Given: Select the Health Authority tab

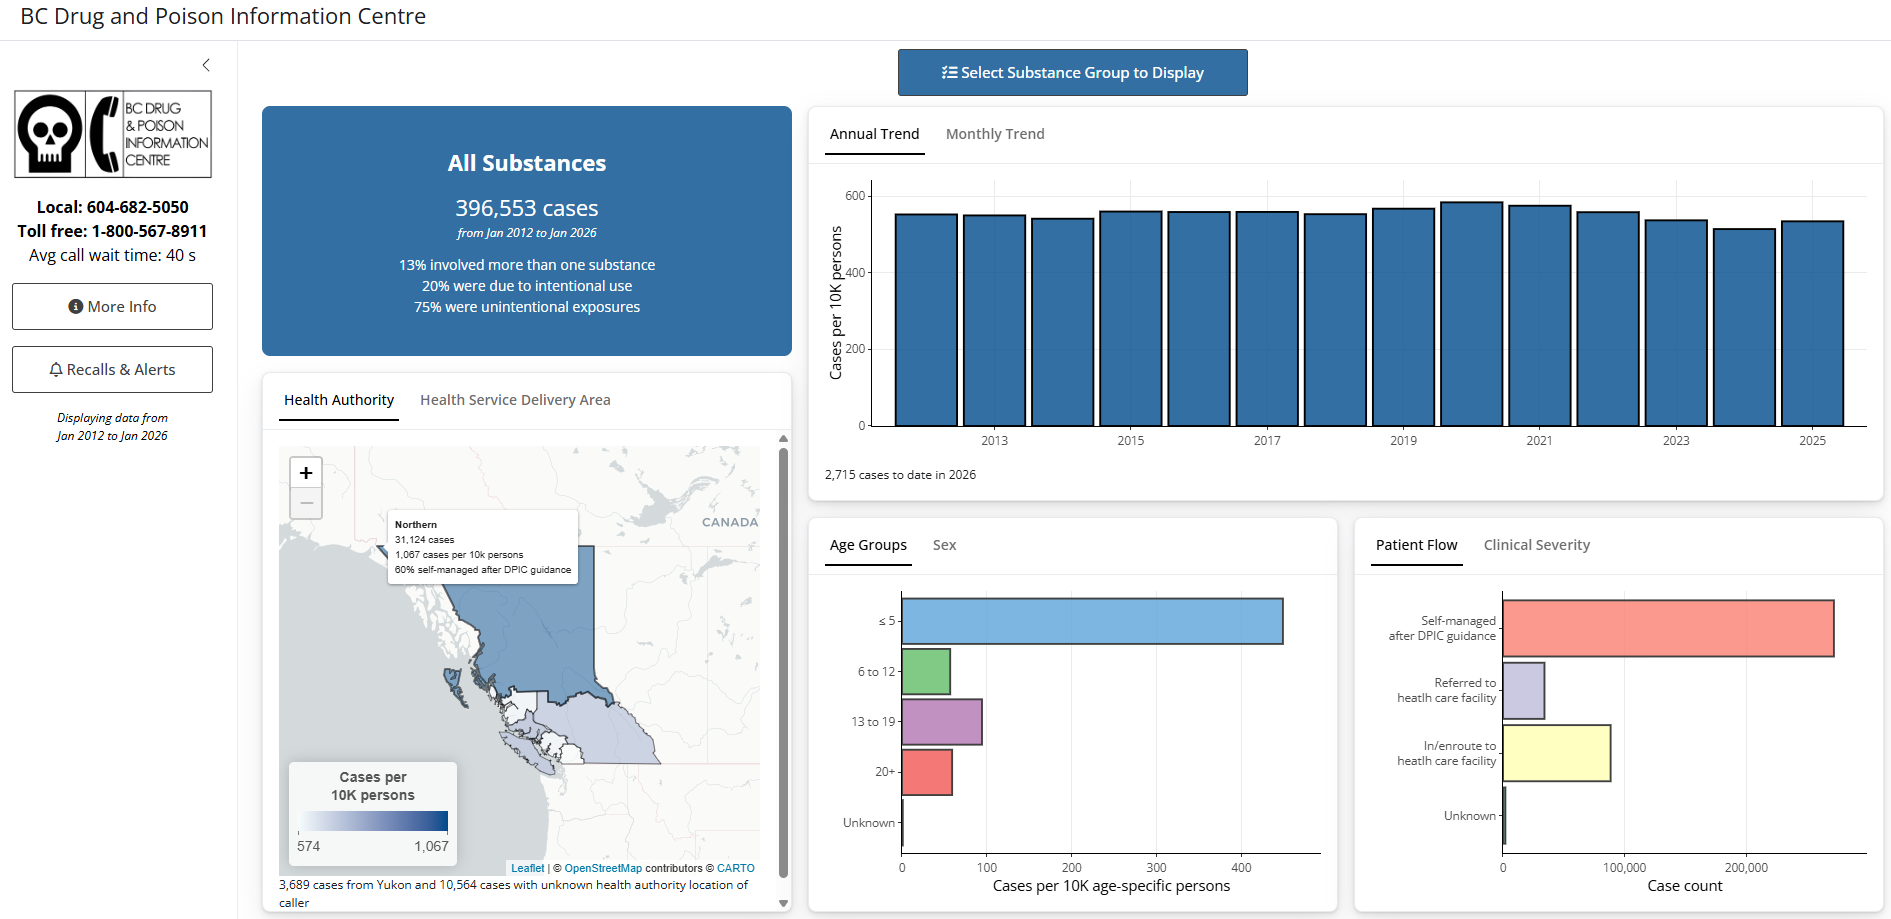Looking at the screenshot, I should [339, 400].
